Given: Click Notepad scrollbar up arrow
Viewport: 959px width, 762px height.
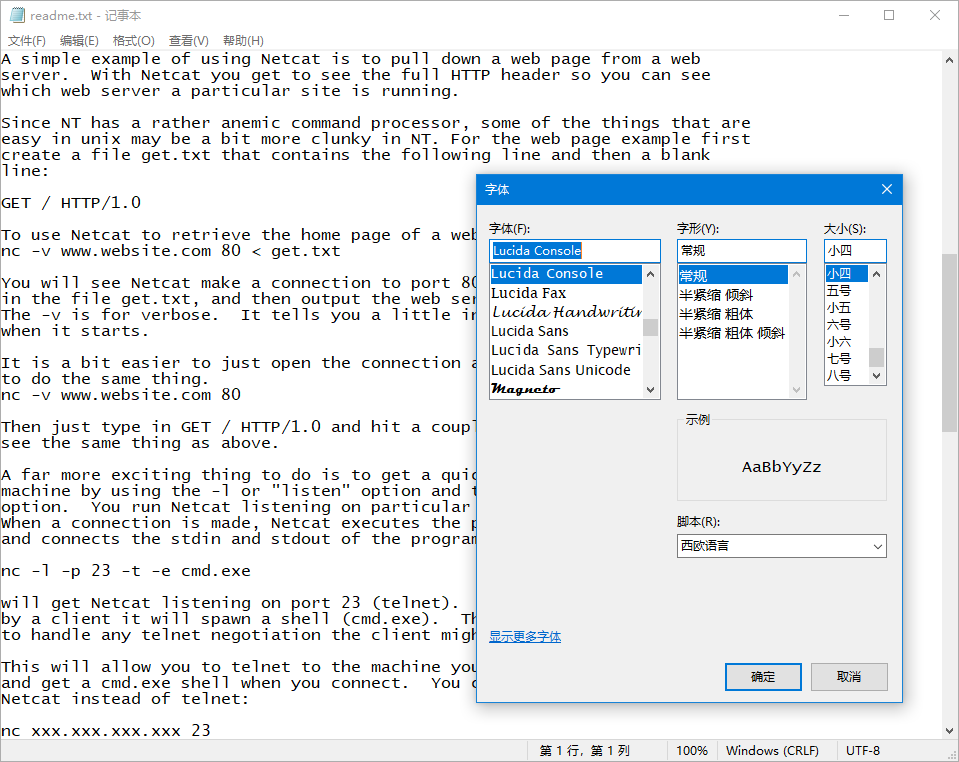Looking at the screenshot, I should pos(949,60).
